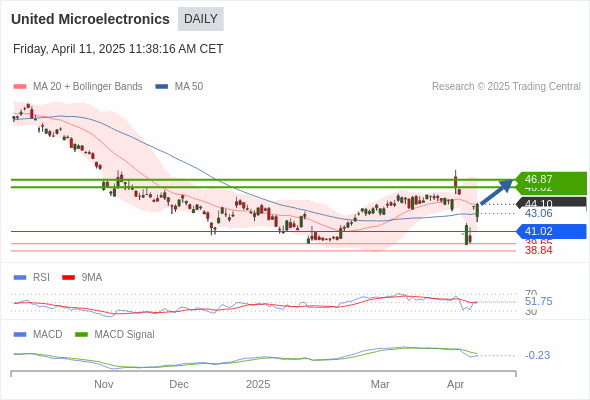Click the 38.84 red support label
The image size is (590, 400).
pyautogui.click(x=538, y=250)
